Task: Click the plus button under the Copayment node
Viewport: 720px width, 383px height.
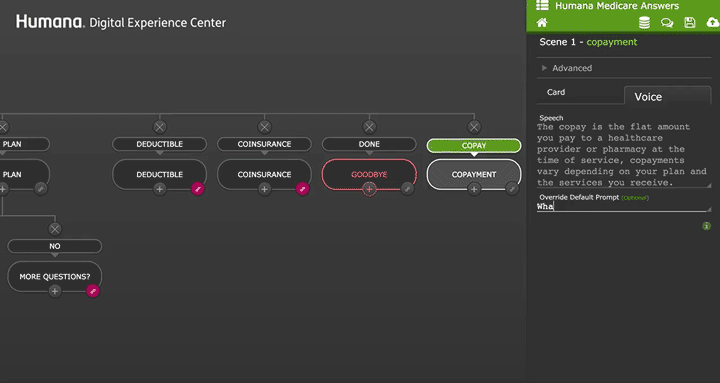Action: (474, 189)
